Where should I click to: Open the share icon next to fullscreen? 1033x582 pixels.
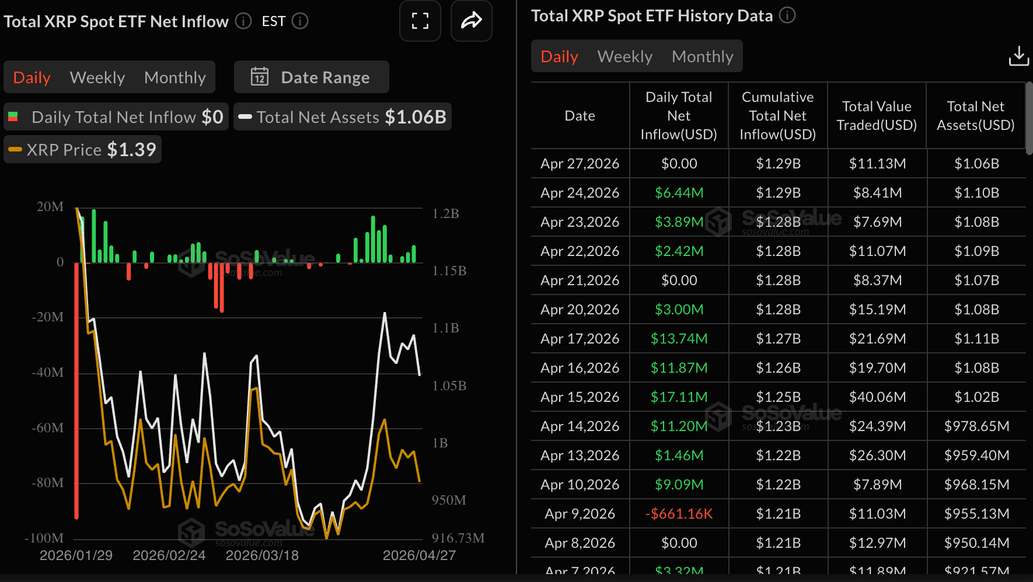click(471, 21)
